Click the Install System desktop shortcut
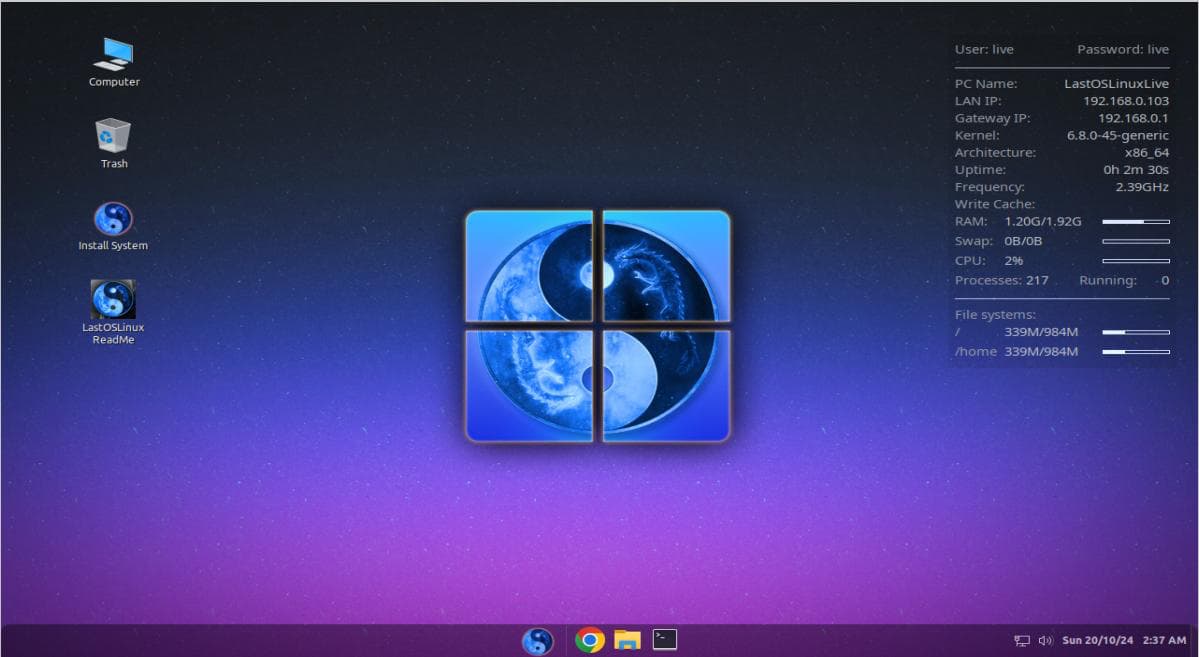1199x657 pixels. [113, 220]
